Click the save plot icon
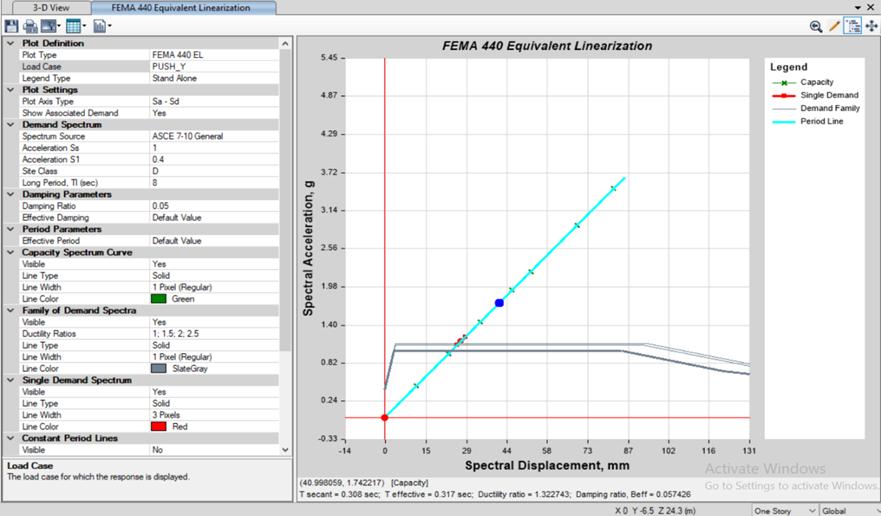 point(11,26)
